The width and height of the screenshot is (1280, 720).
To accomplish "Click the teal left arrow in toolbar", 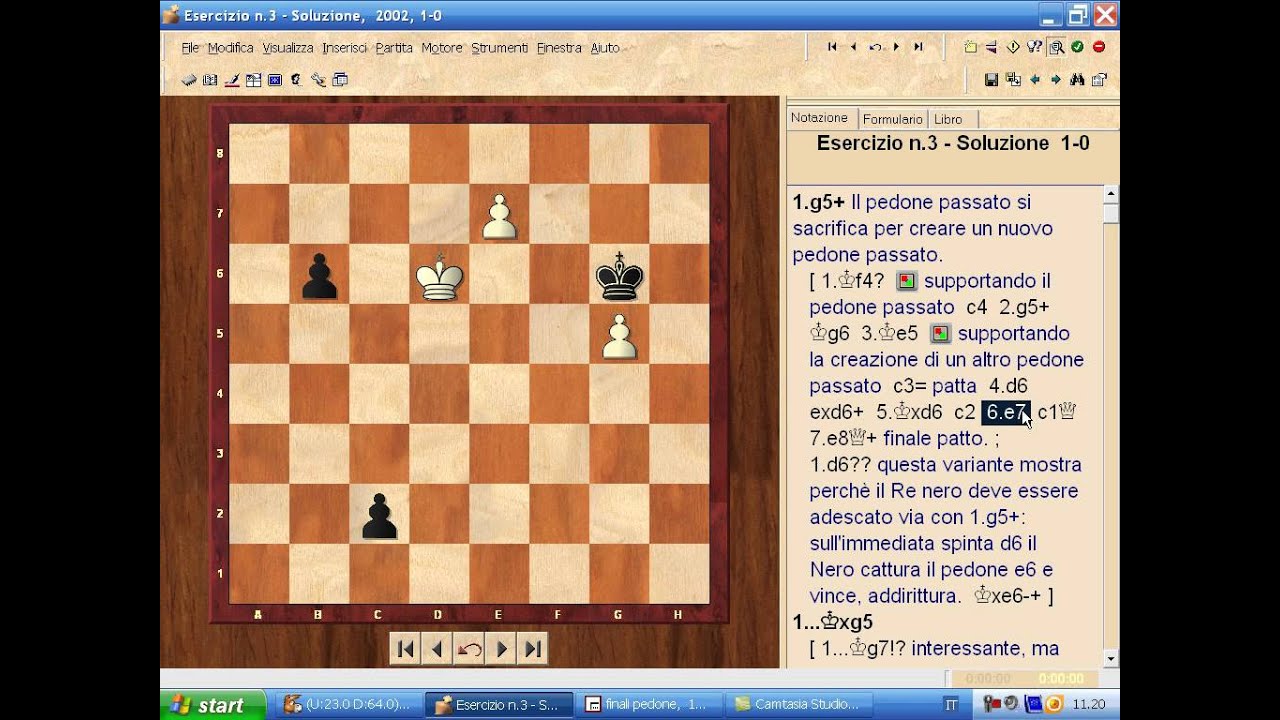I will [1035, 80].
